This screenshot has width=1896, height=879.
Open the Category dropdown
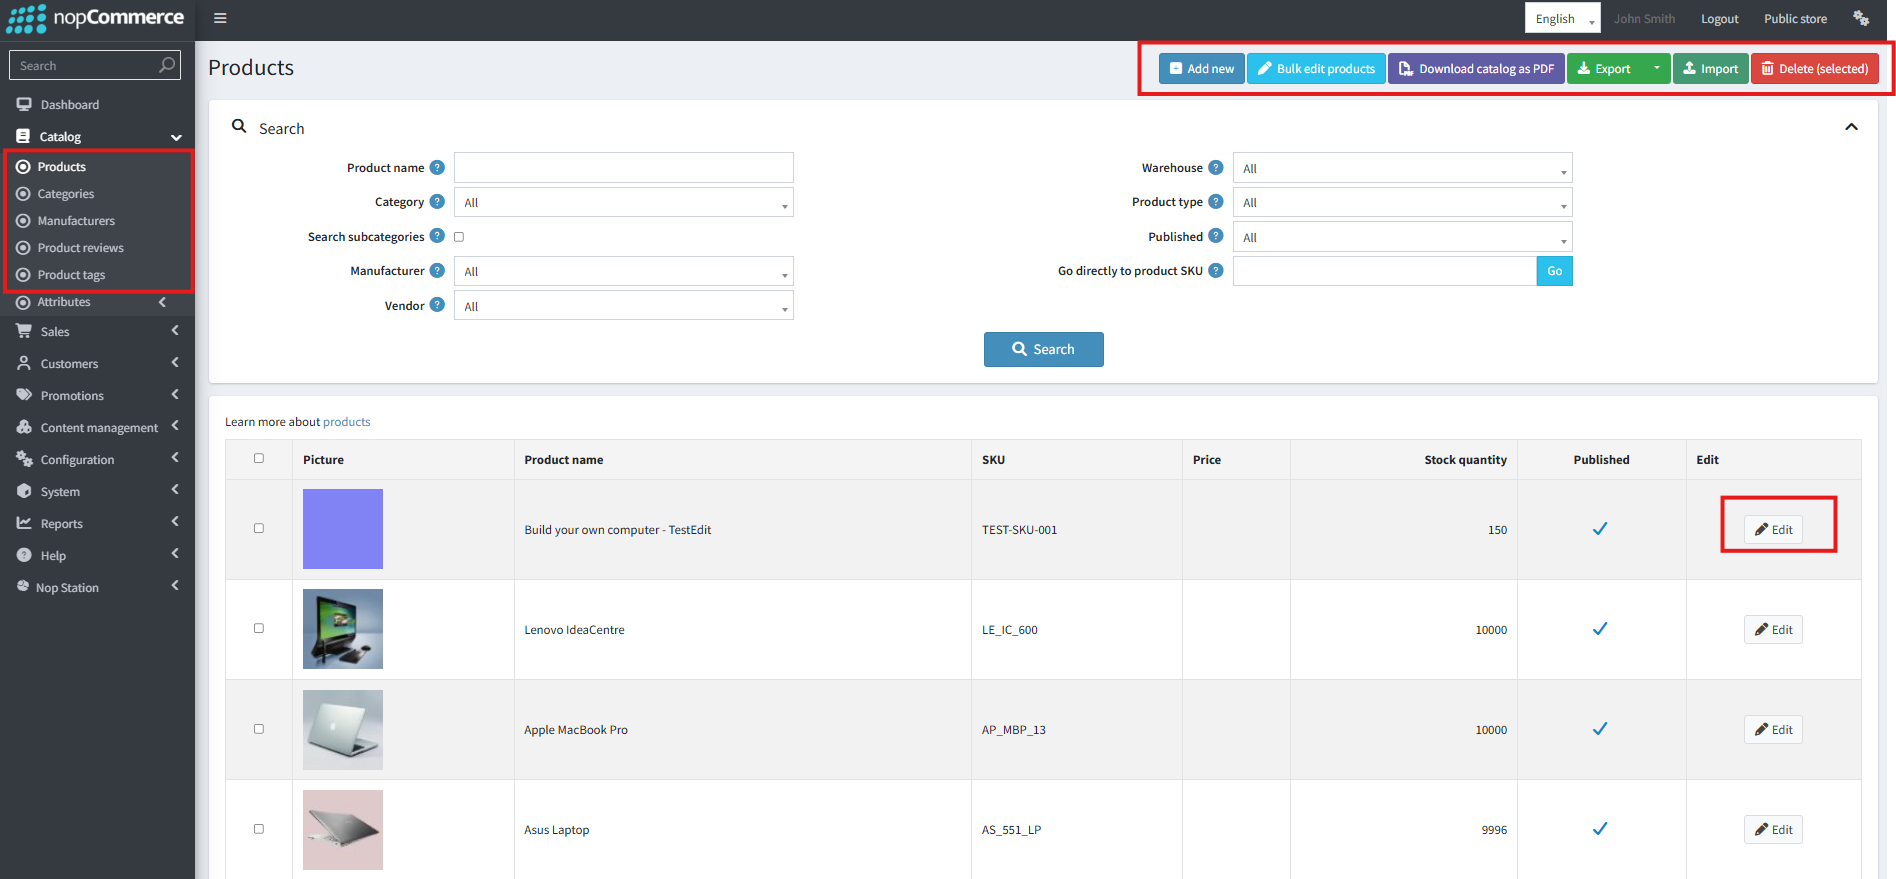624,202
